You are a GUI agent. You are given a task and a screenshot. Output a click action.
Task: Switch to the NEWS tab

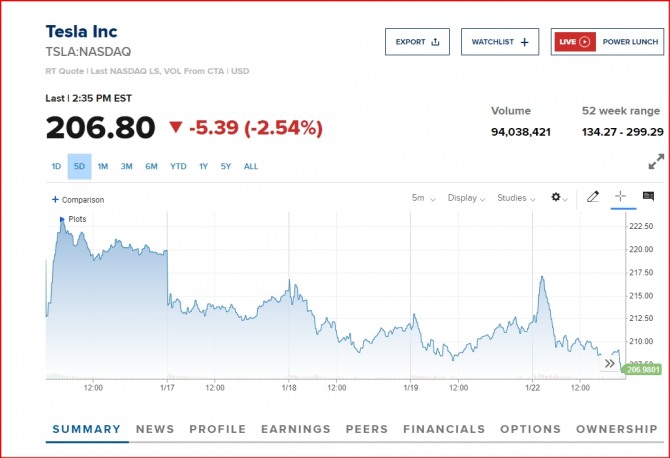click(x=155, y=429)
